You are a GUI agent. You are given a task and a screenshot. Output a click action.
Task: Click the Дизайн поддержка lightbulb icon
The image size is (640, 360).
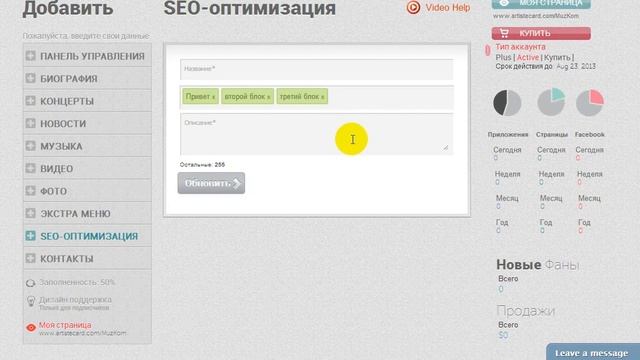tap(31, 301)
